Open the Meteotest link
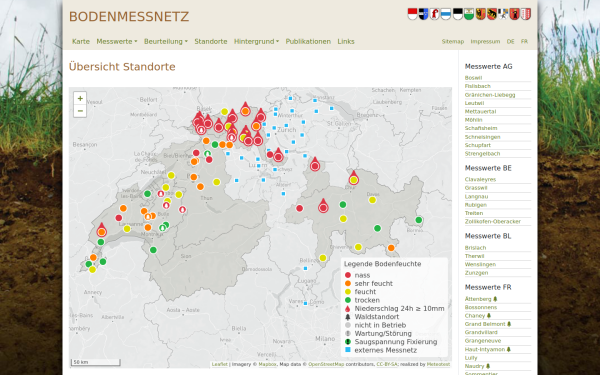The width and height of the screenshot is (600, 375). 439,364
